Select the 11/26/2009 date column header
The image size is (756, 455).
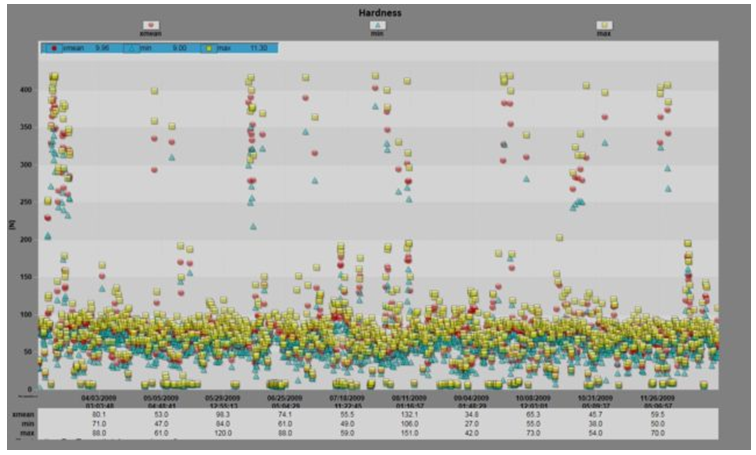pyautogui.click(x=658, y=399)
